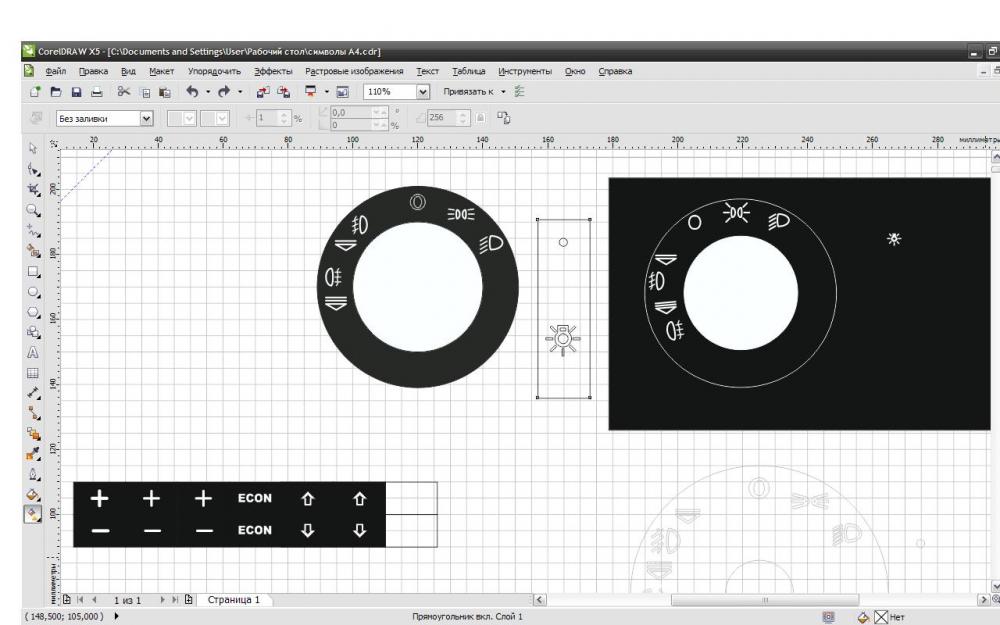Select the Interactive Fill tool
Screen dimensions: 1000x625
[x=33, y=514]
